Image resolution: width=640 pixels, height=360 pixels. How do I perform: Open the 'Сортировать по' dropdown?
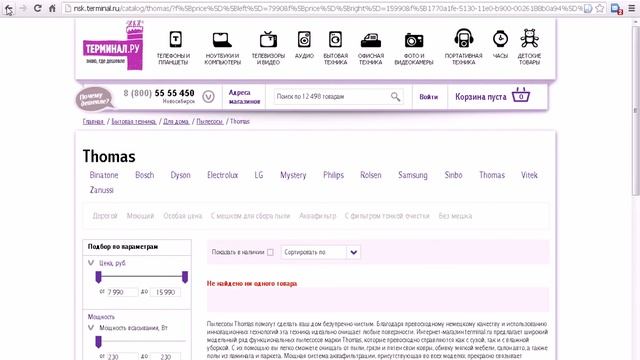tap(320, 252)
